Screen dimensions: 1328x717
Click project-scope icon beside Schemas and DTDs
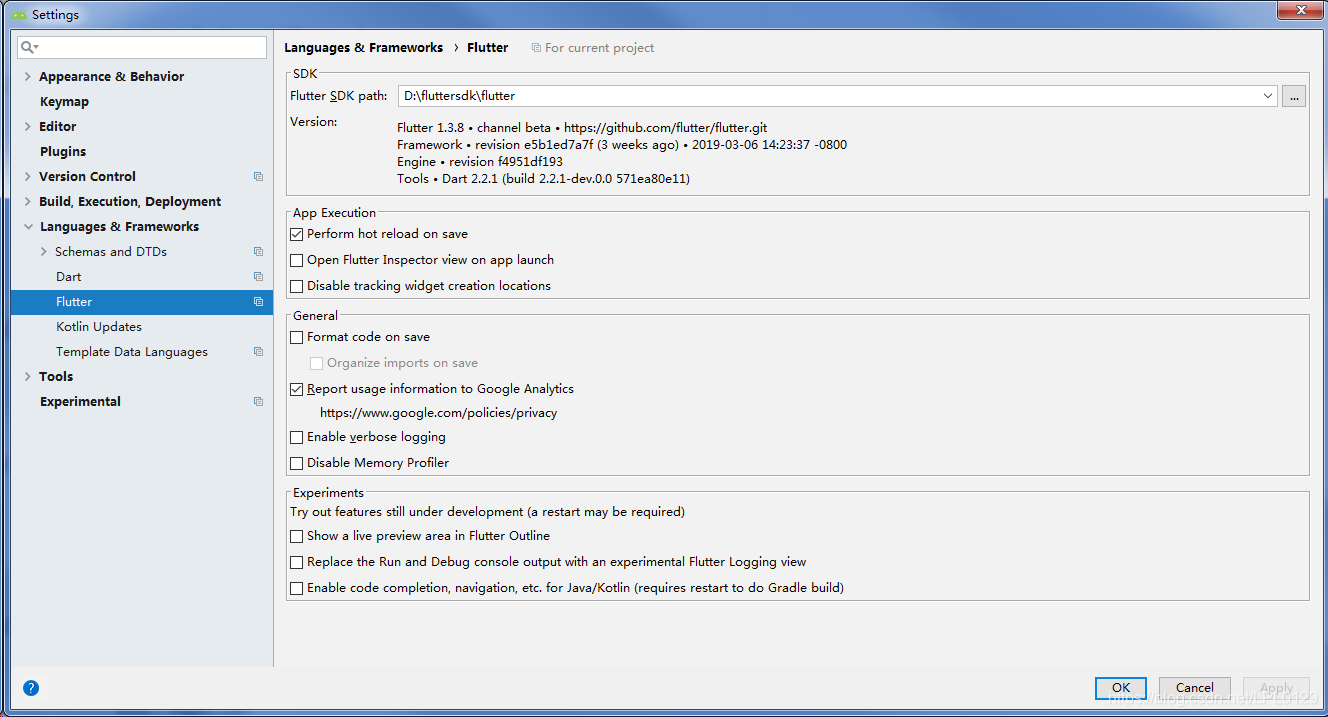coord(258,252)
